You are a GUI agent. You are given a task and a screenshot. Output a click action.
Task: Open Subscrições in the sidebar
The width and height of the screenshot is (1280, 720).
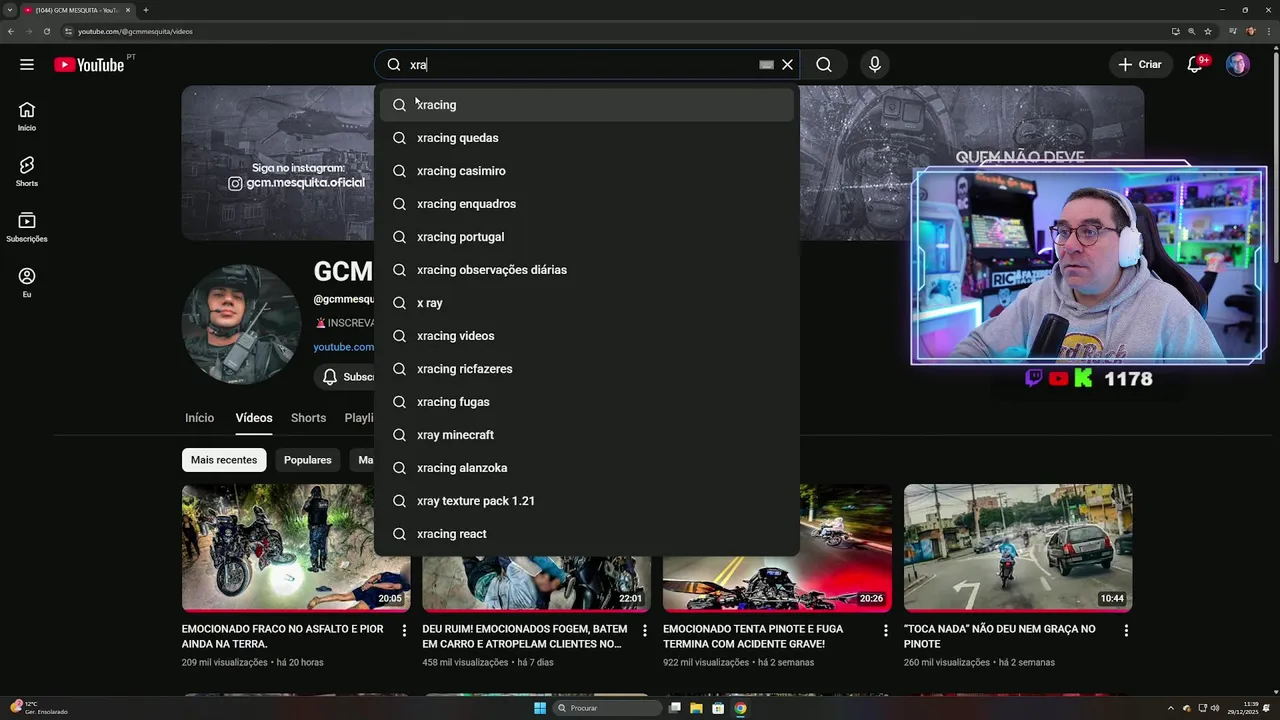(27, 227)
